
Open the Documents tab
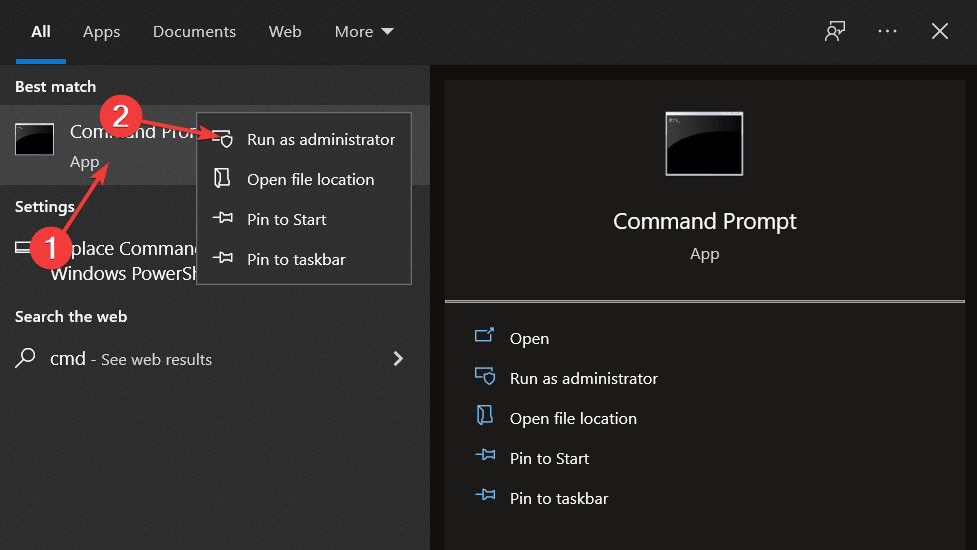pyautogui.click(x=194, y=31)
